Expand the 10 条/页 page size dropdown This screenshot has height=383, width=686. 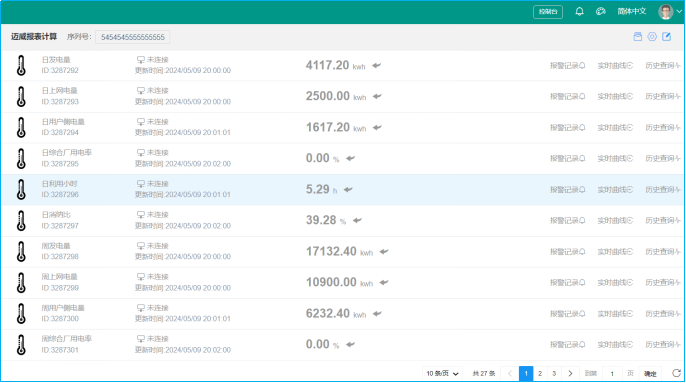(x=442, y=373)
